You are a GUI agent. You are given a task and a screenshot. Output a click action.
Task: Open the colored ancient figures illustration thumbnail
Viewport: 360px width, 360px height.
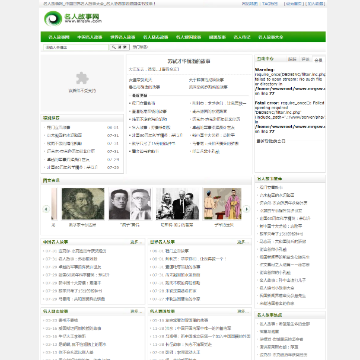pos(223,204)
